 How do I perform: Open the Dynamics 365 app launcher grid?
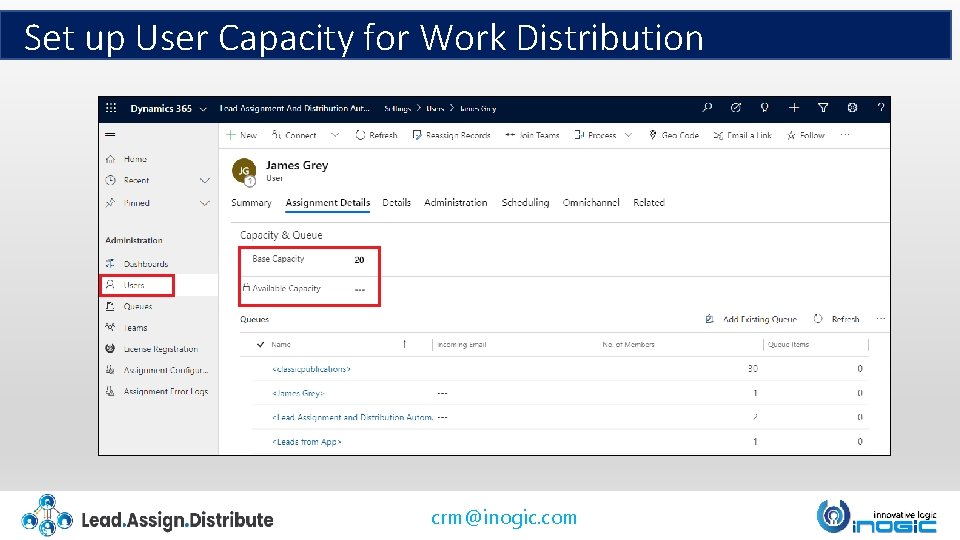[x=111, y=108]
